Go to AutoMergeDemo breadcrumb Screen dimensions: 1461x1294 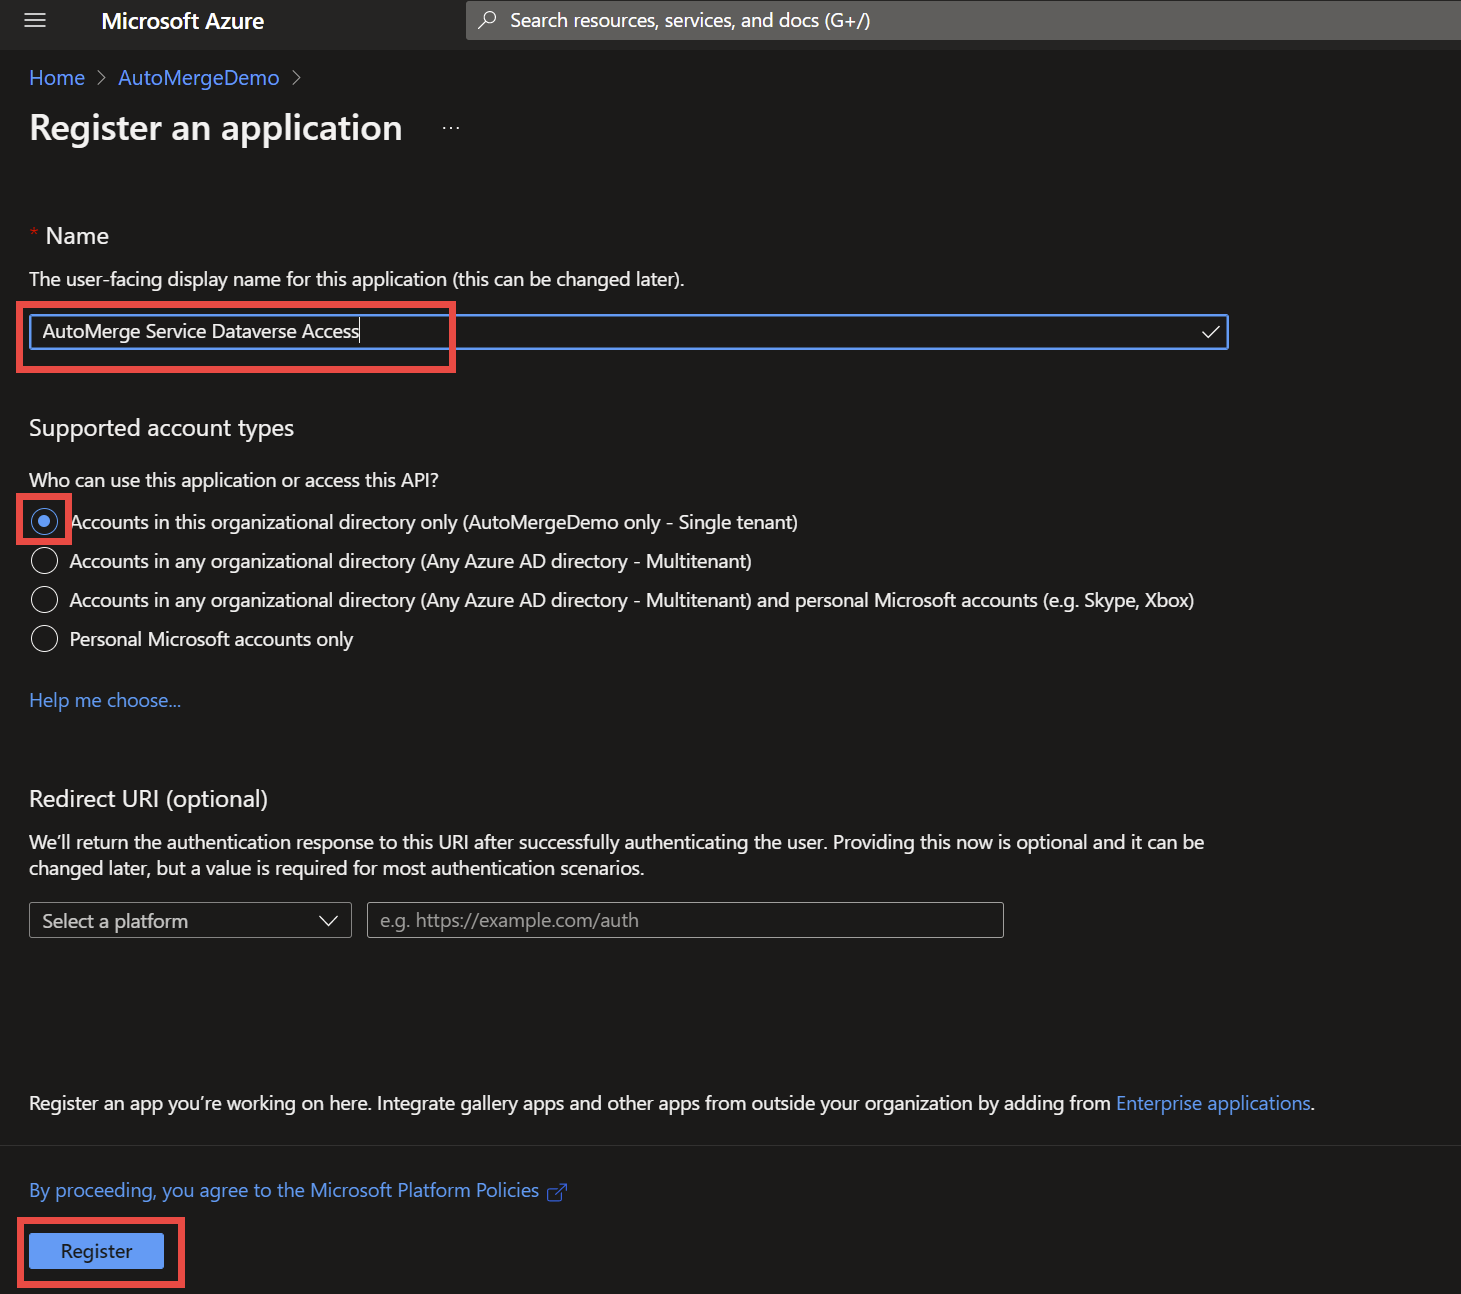(199, 78)
